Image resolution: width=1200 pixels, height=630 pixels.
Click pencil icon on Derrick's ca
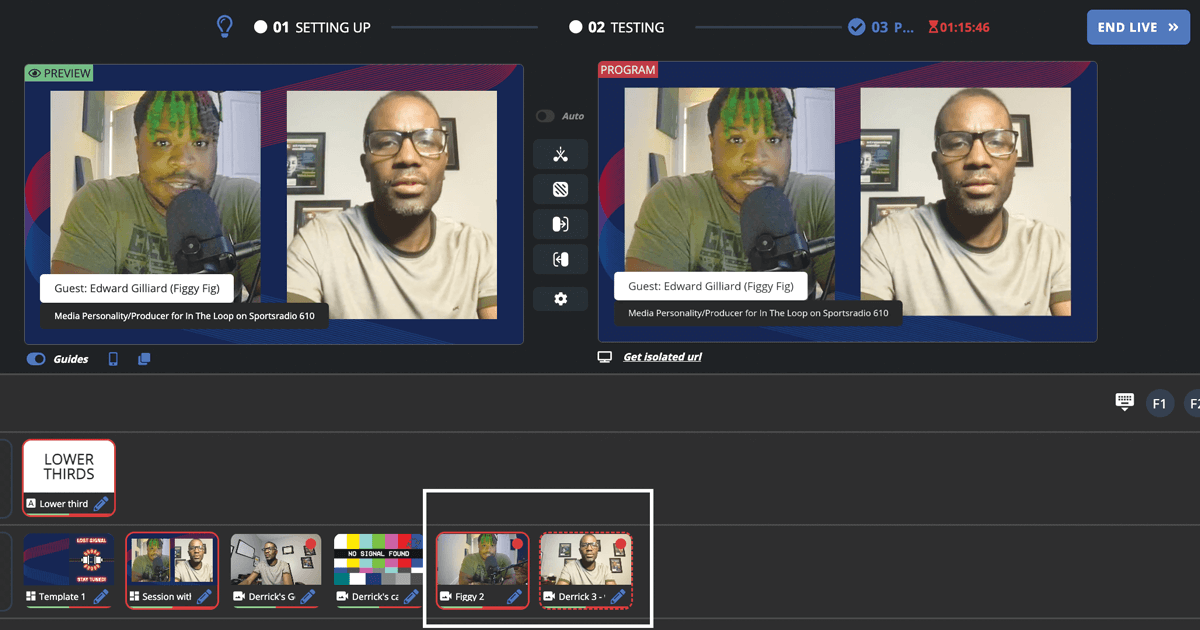point(411,597)
